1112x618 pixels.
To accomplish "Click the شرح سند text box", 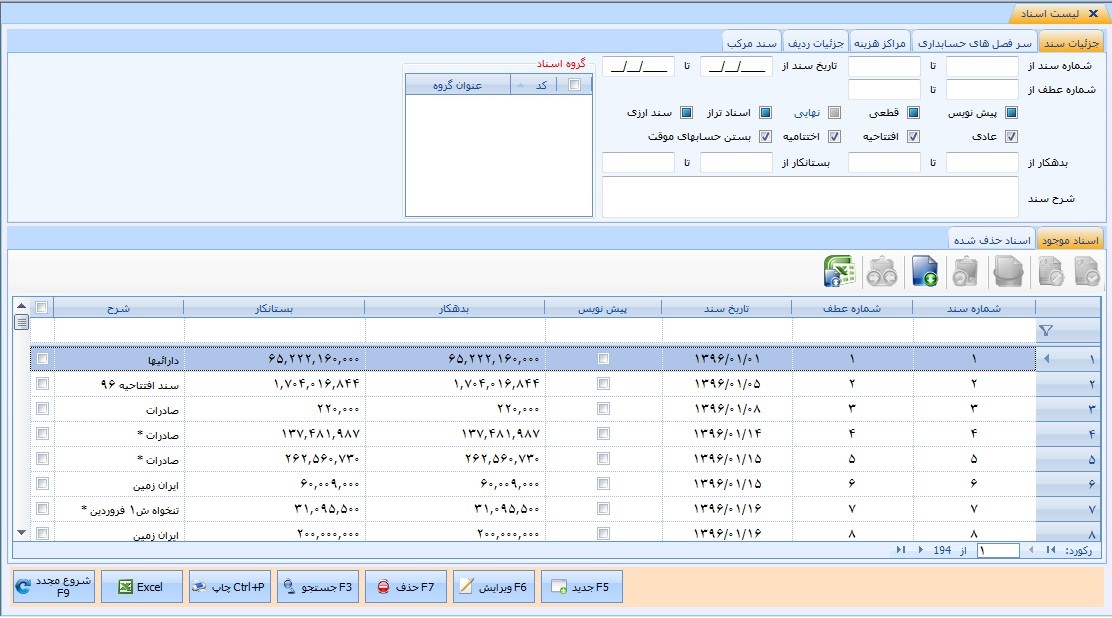I will point(811,197).
